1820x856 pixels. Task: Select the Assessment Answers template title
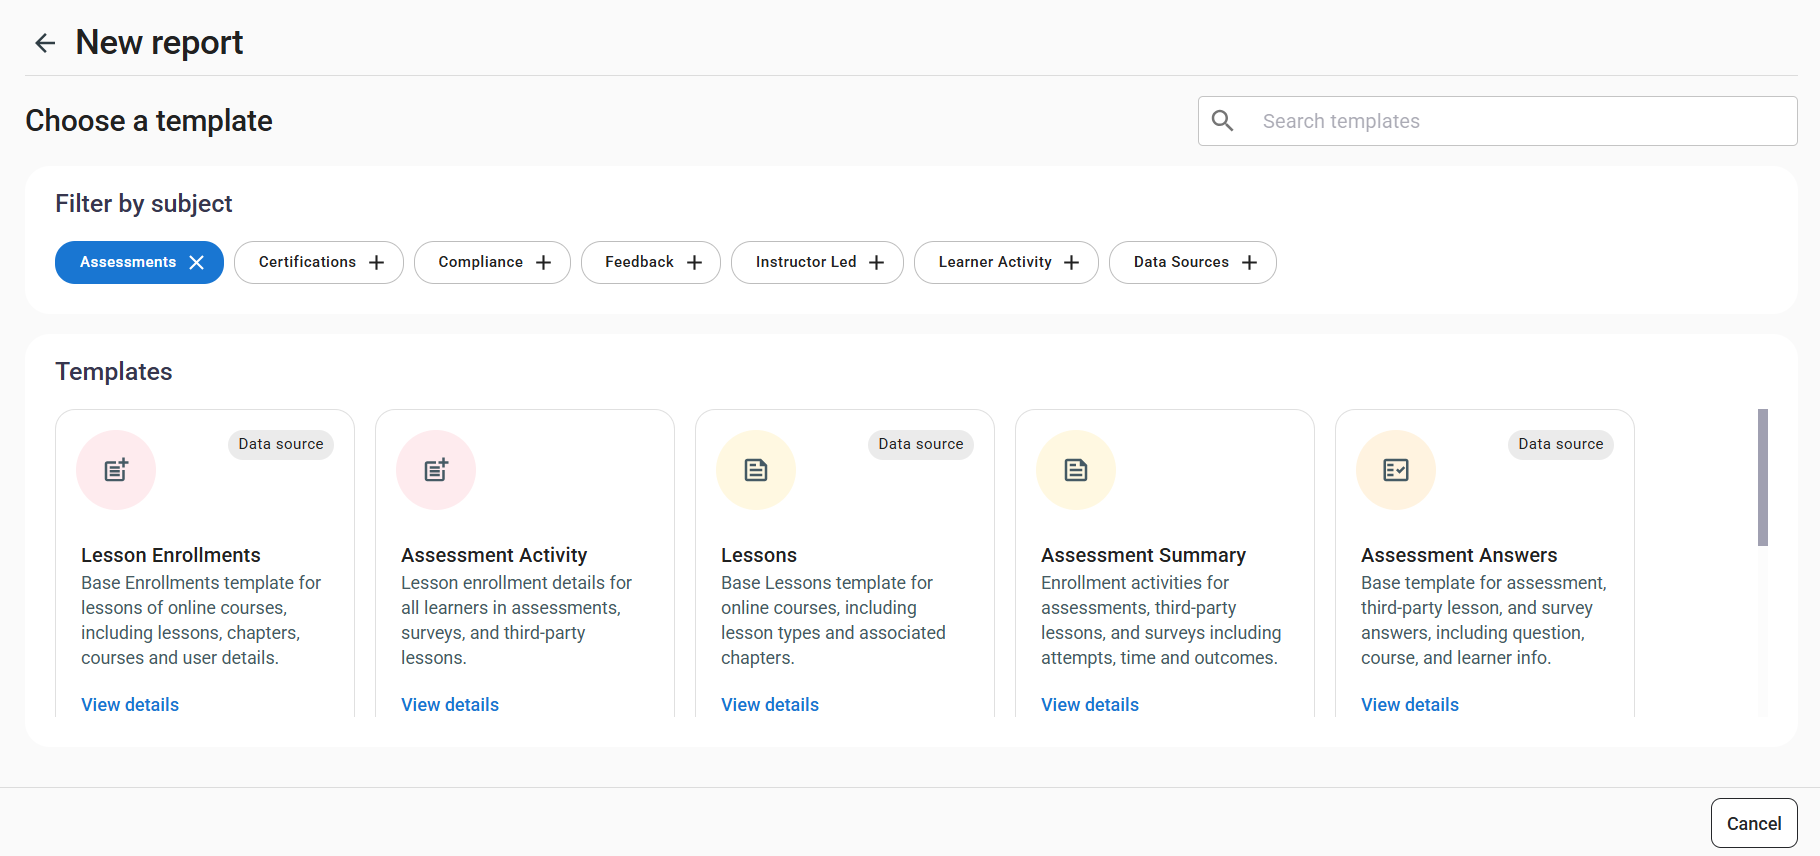coord(1459,555)
